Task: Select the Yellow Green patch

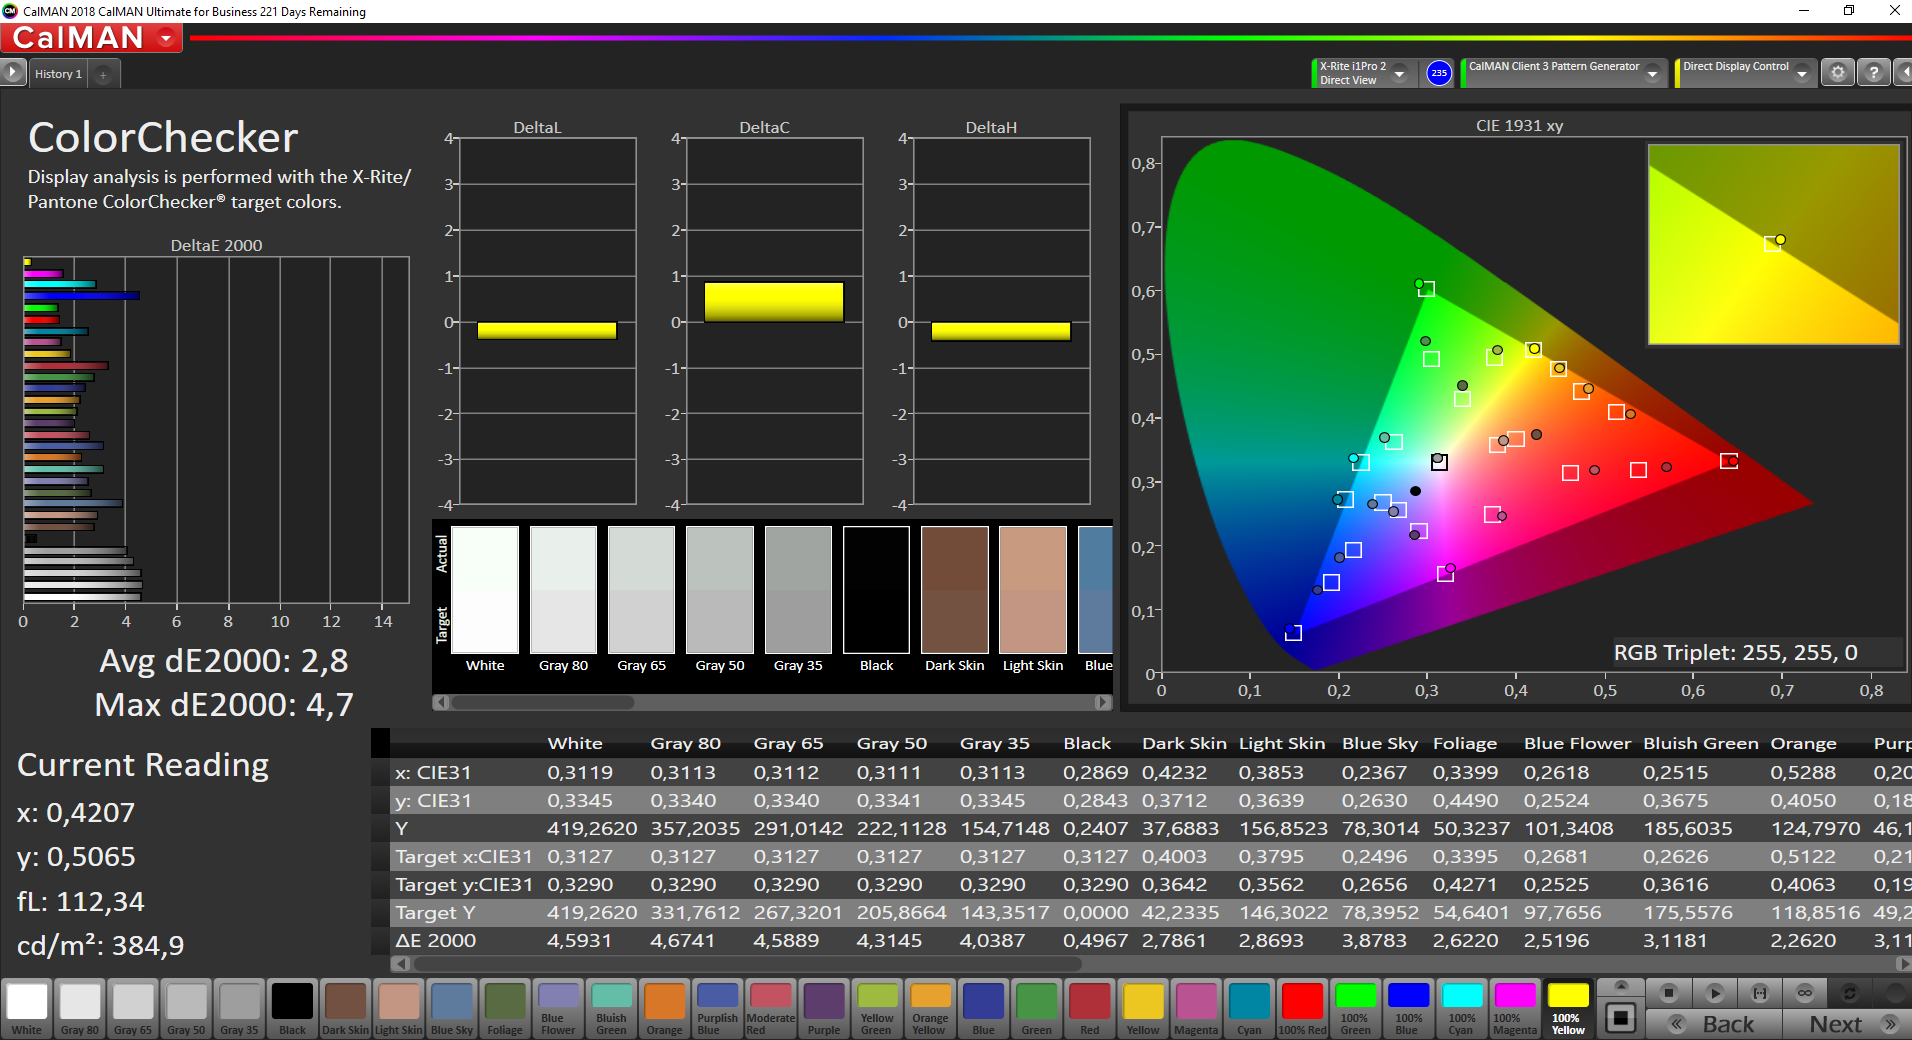Action: pos(877,1008)
